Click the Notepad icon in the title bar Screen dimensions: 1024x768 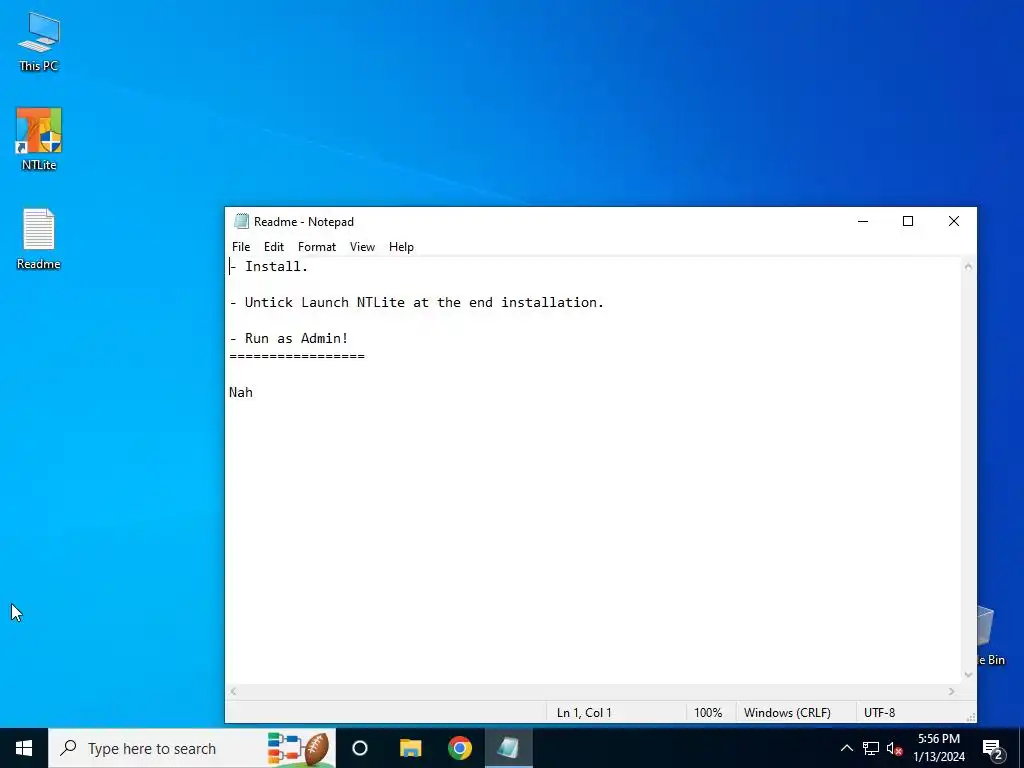pyautogui.click(x=242, y=221)
